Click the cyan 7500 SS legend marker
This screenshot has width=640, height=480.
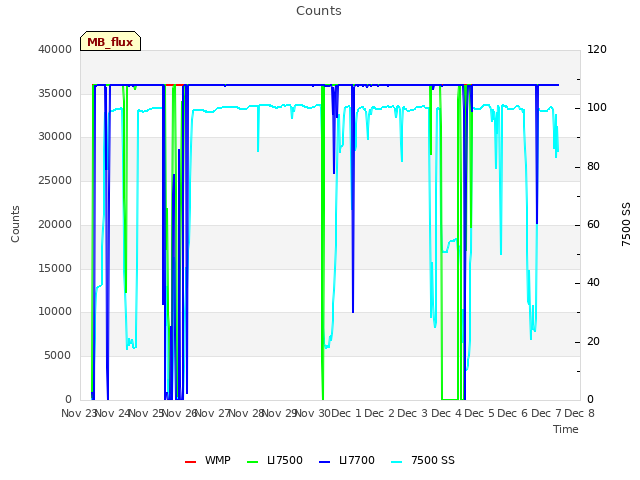click(397, 462)
